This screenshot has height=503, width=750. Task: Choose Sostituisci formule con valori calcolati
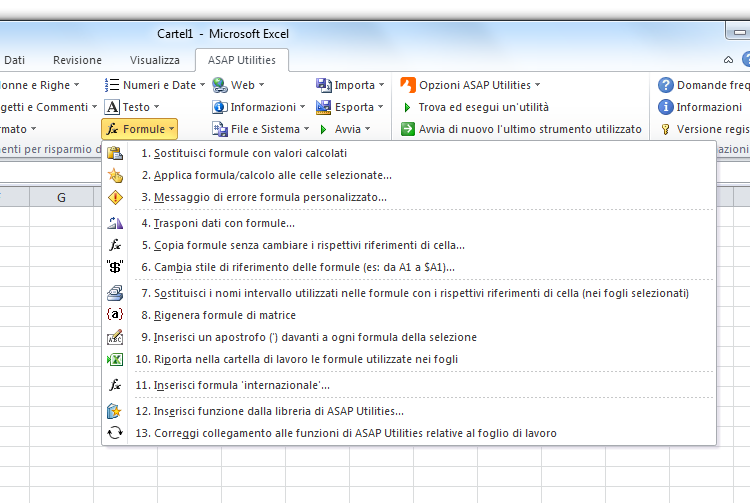point(409,153)
